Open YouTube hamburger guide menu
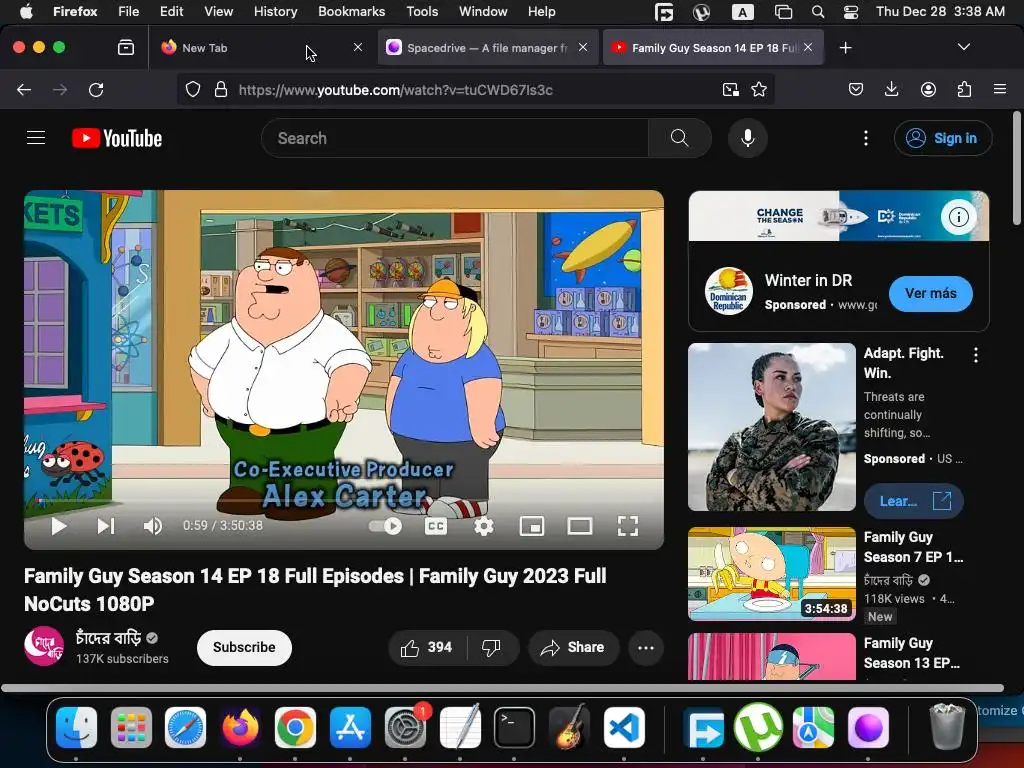Image resolution: width=1024 pixels, height=768 pixels. (x=36, y=138)
